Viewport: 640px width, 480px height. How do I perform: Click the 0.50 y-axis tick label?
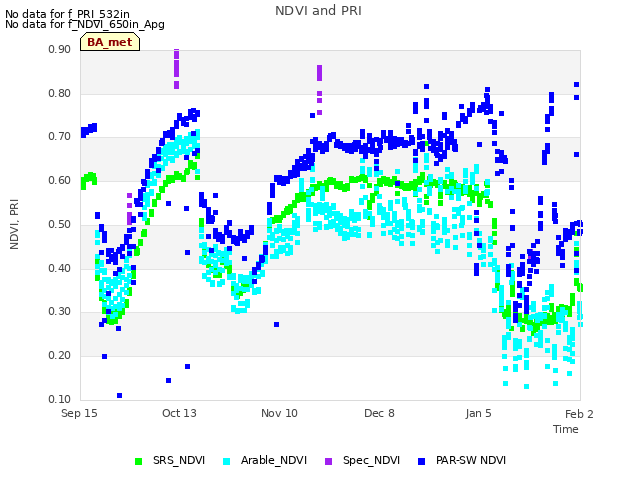[x=59, y=224]
